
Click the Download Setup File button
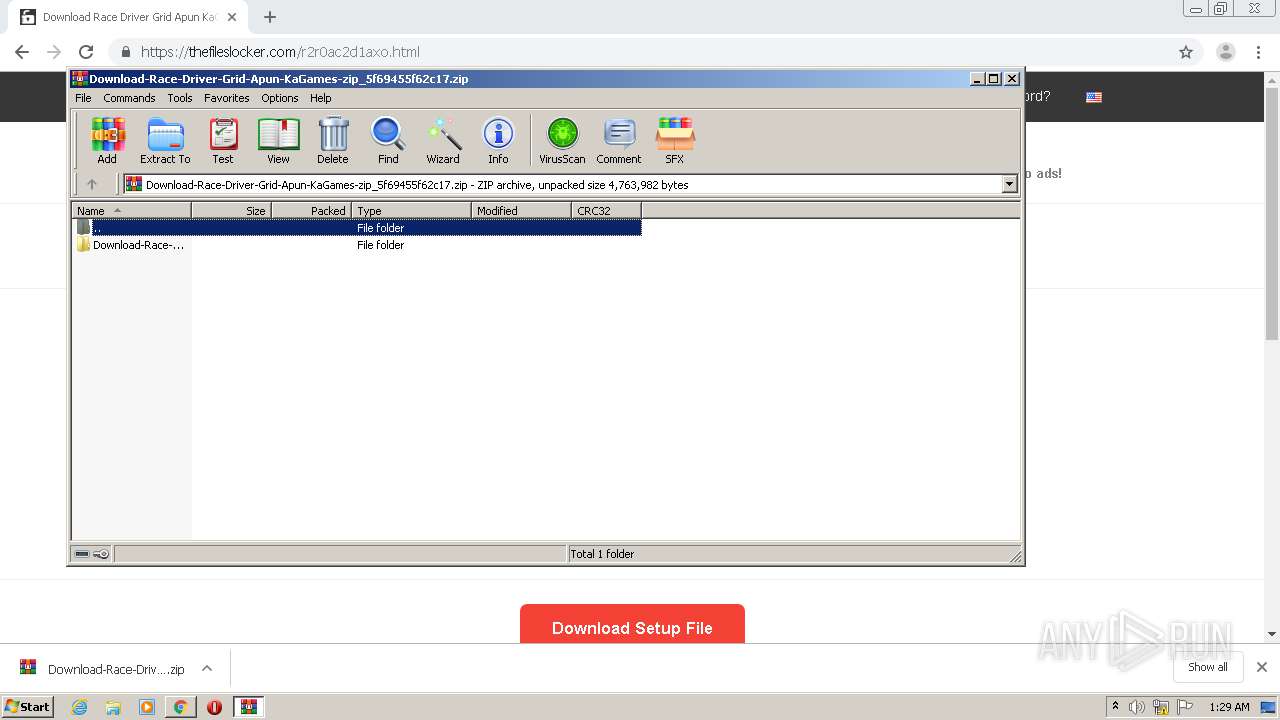632,624
